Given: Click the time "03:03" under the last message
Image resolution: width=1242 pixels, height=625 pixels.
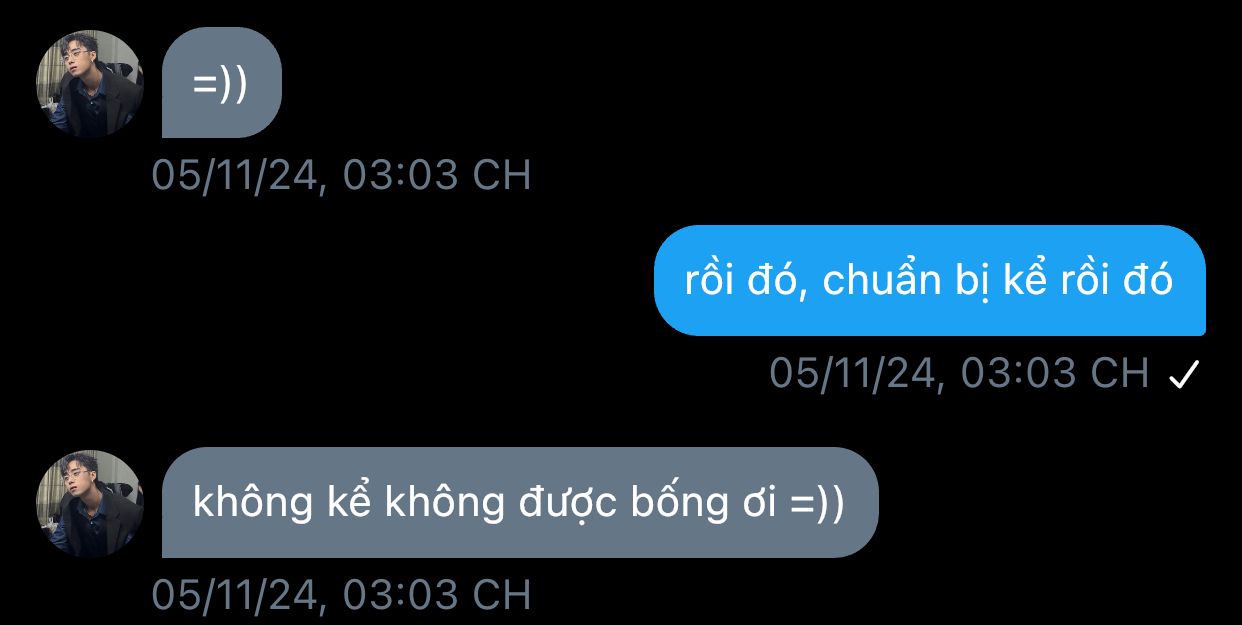Looking at the screenshot, I should point(400,594).
